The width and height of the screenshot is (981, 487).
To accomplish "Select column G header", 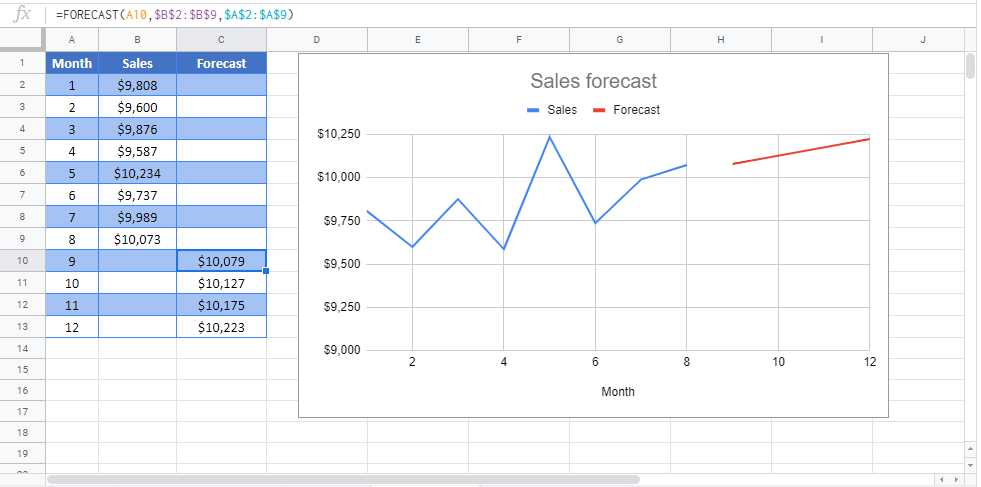I will coord(619,39).
